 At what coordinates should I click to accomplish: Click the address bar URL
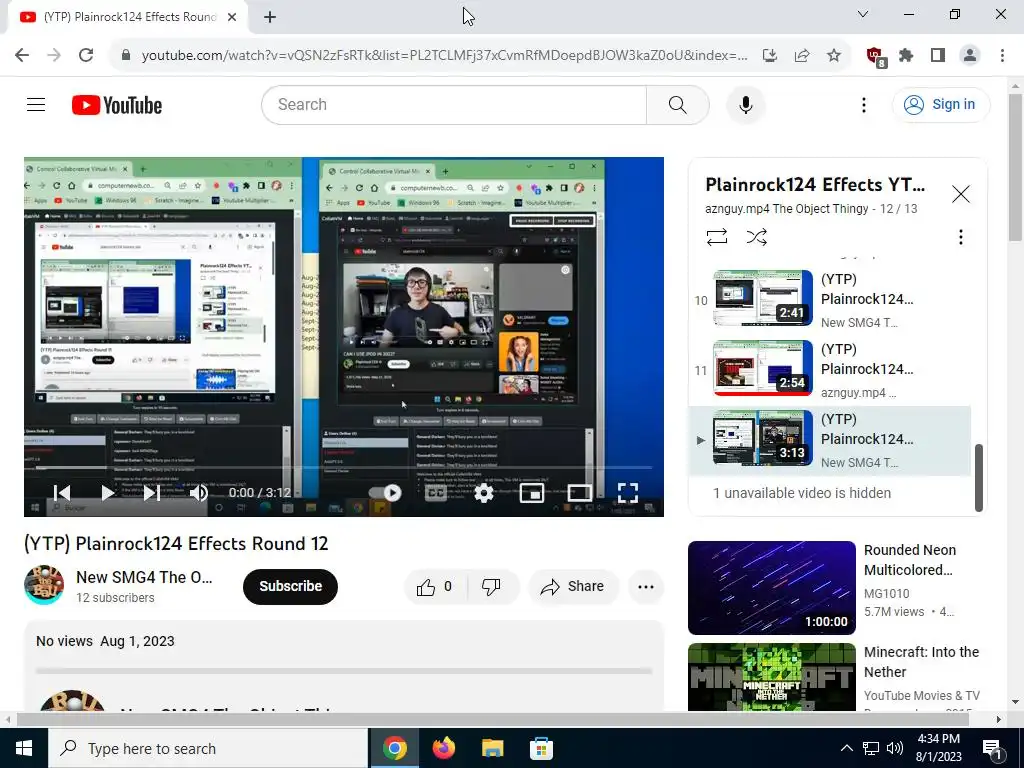[x=444, y=56]
